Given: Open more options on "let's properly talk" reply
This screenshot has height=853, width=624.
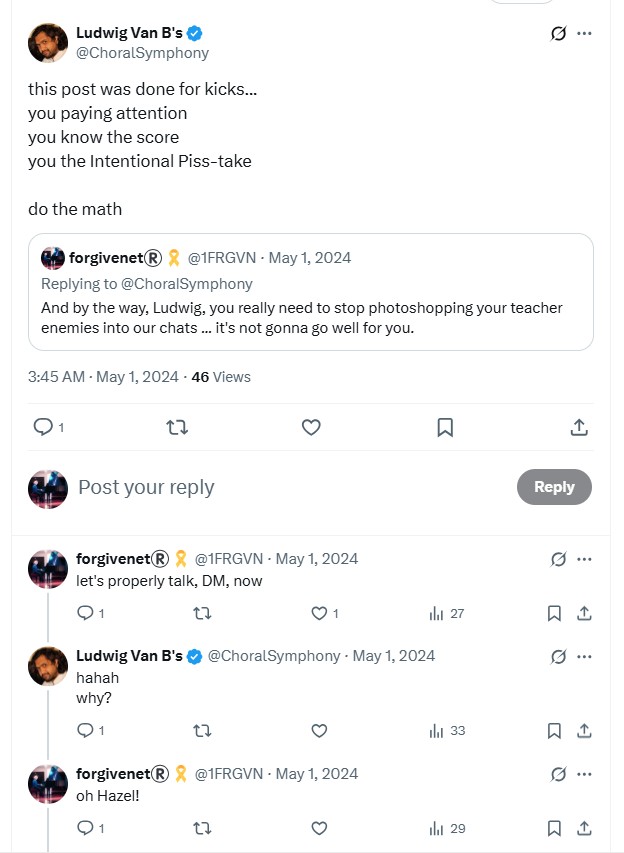Looking at the screenshot, I should (x=584, y=559).
